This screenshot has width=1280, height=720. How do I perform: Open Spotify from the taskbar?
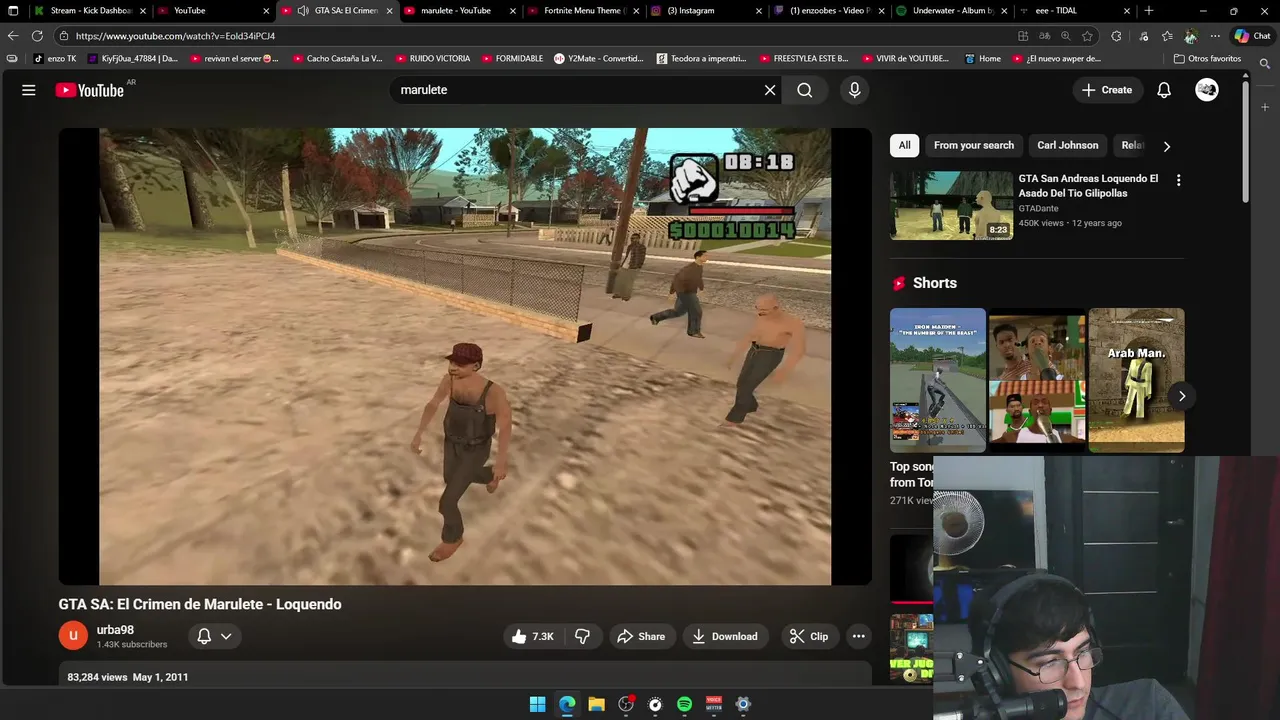pos(684,704)
